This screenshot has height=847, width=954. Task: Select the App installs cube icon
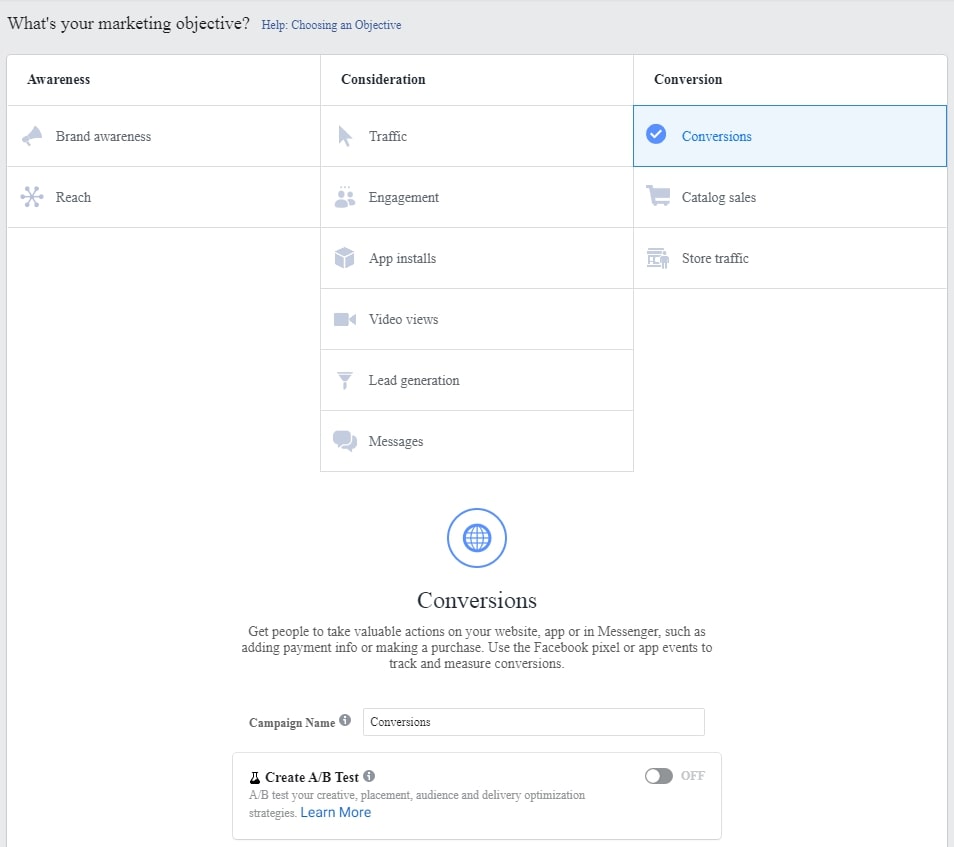[345, 258]
